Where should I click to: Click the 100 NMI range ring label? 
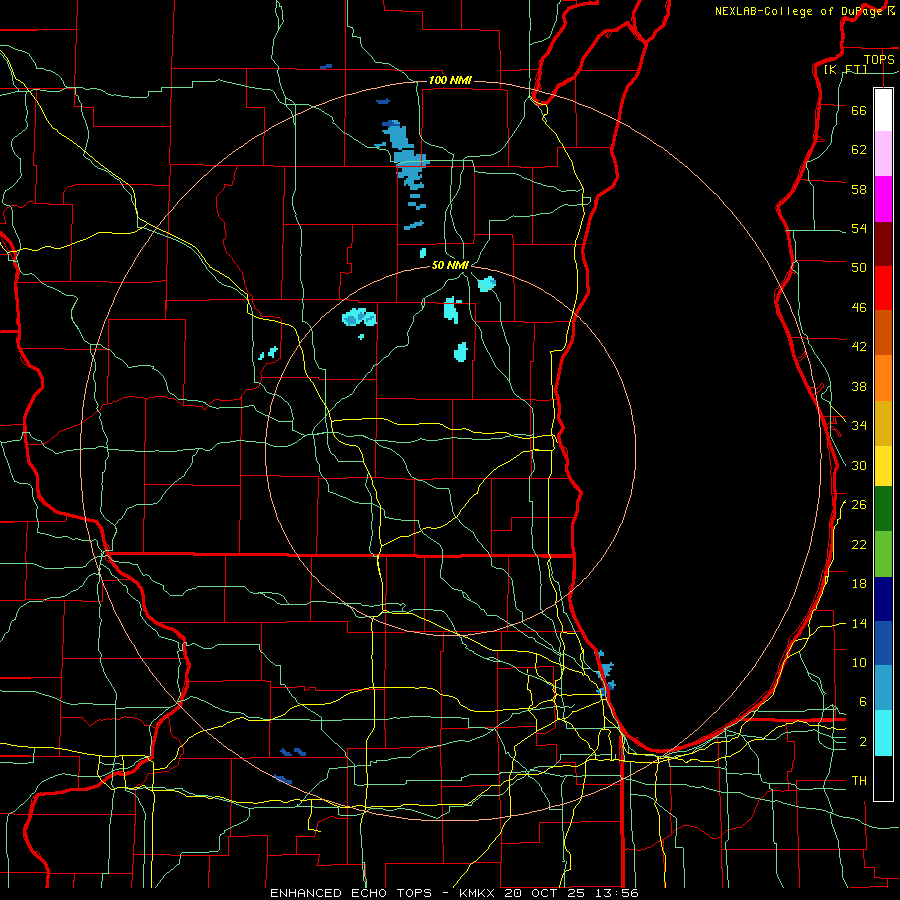point(450,80)
